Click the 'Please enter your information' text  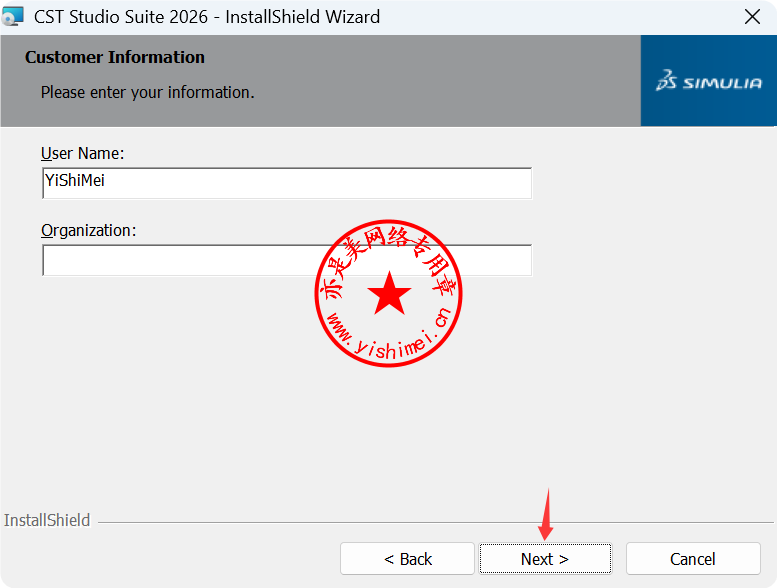pyautogui.click(x=147, y=92)
